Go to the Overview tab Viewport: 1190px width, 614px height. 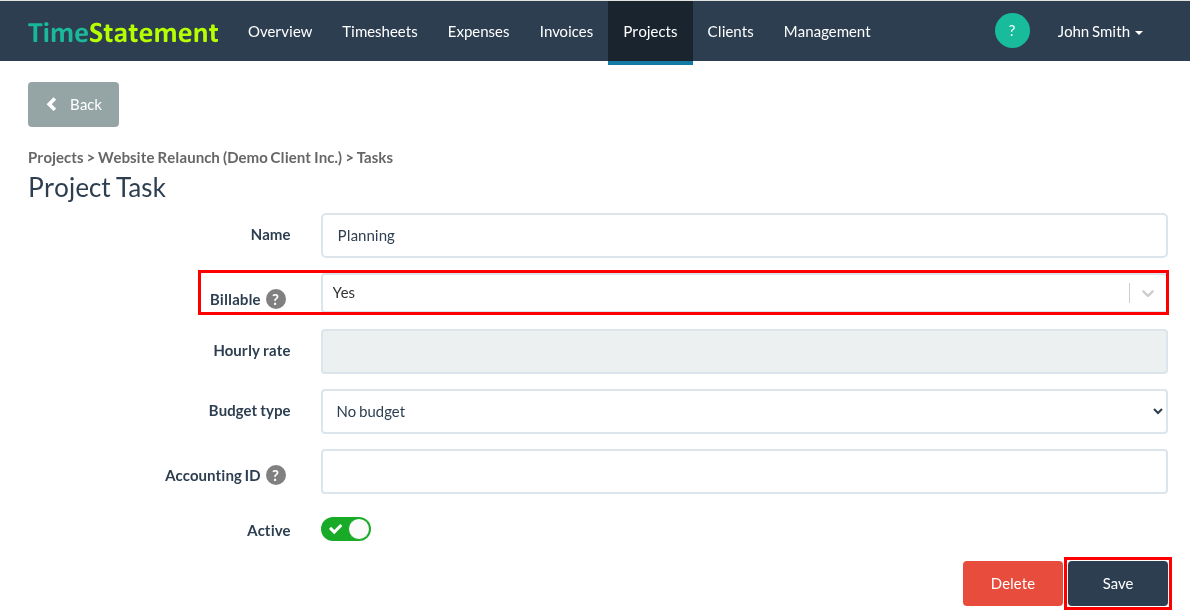280,32
